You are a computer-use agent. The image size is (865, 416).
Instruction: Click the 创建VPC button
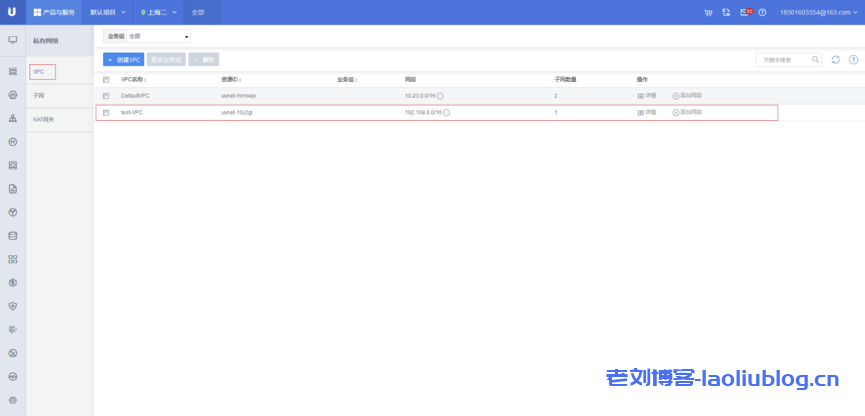(123, 60)
